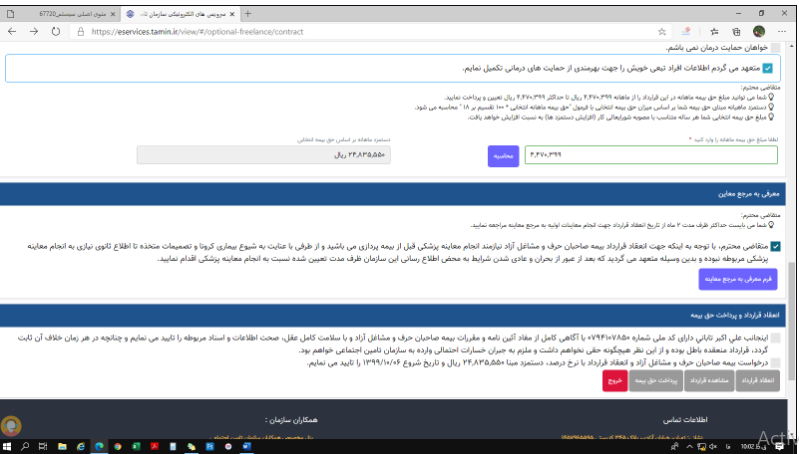Open Windows taskbar search

pos(25,446)
